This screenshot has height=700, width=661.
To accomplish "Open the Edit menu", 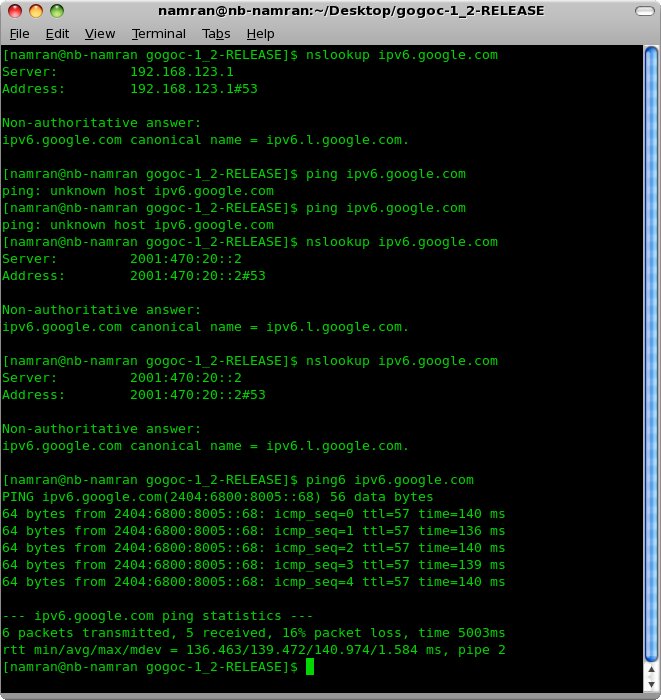I will click(x=57, y=33).
